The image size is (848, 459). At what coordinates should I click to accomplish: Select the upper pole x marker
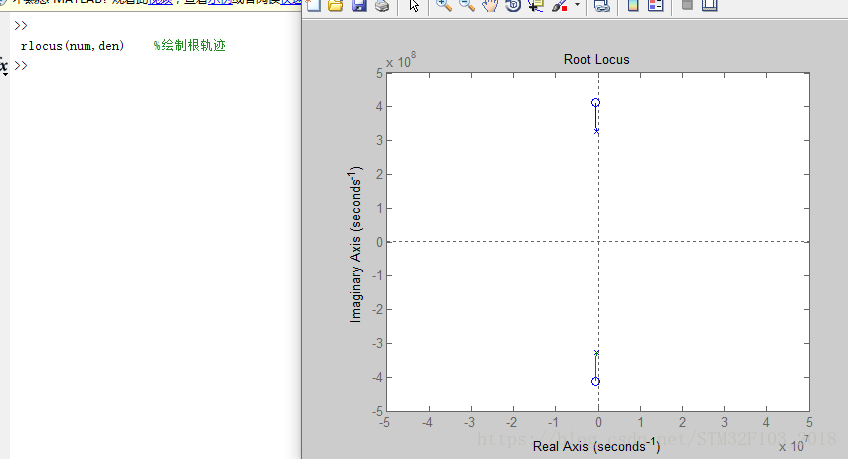click(597, 131)
